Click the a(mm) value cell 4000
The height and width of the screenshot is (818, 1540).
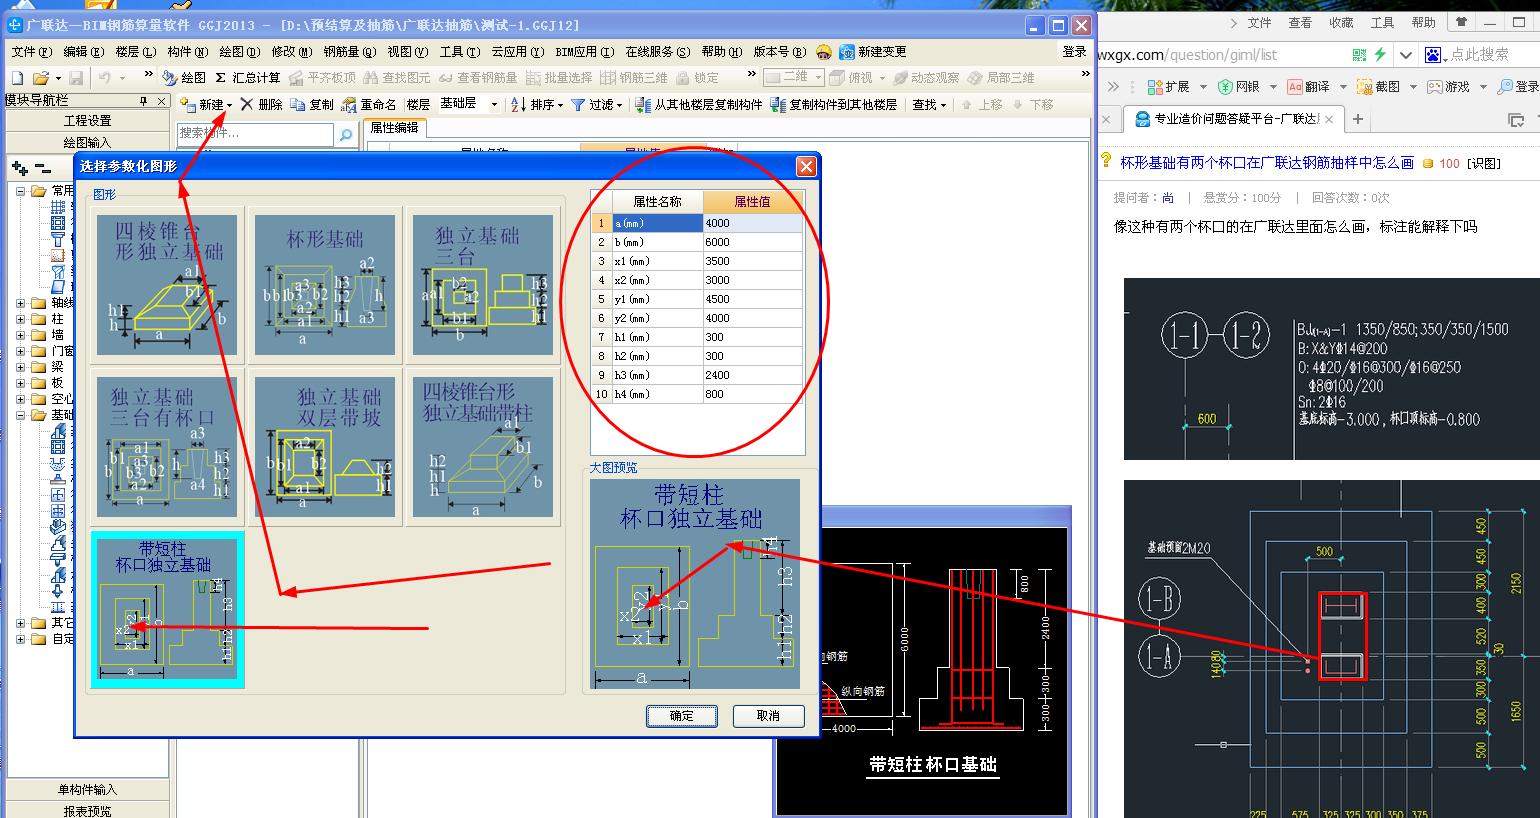pyautogui.click(x=752, y=223)
